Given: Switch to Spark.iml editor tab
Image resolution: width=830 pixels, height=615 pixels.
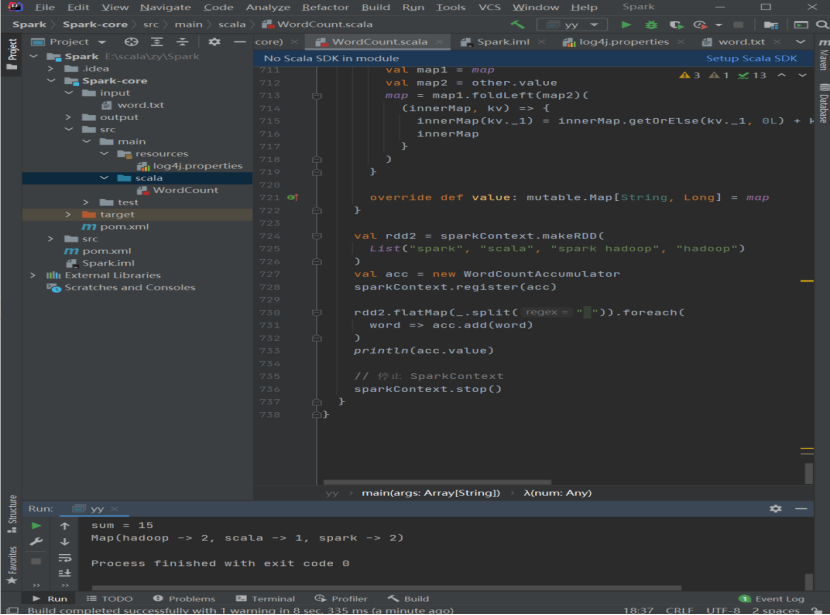Looking at the screenshot, I should [502, 42].
